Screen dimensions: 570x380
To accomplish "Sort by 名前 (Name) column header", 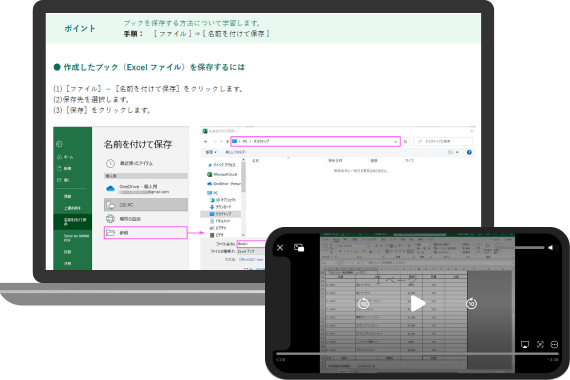I will [256, 160].
